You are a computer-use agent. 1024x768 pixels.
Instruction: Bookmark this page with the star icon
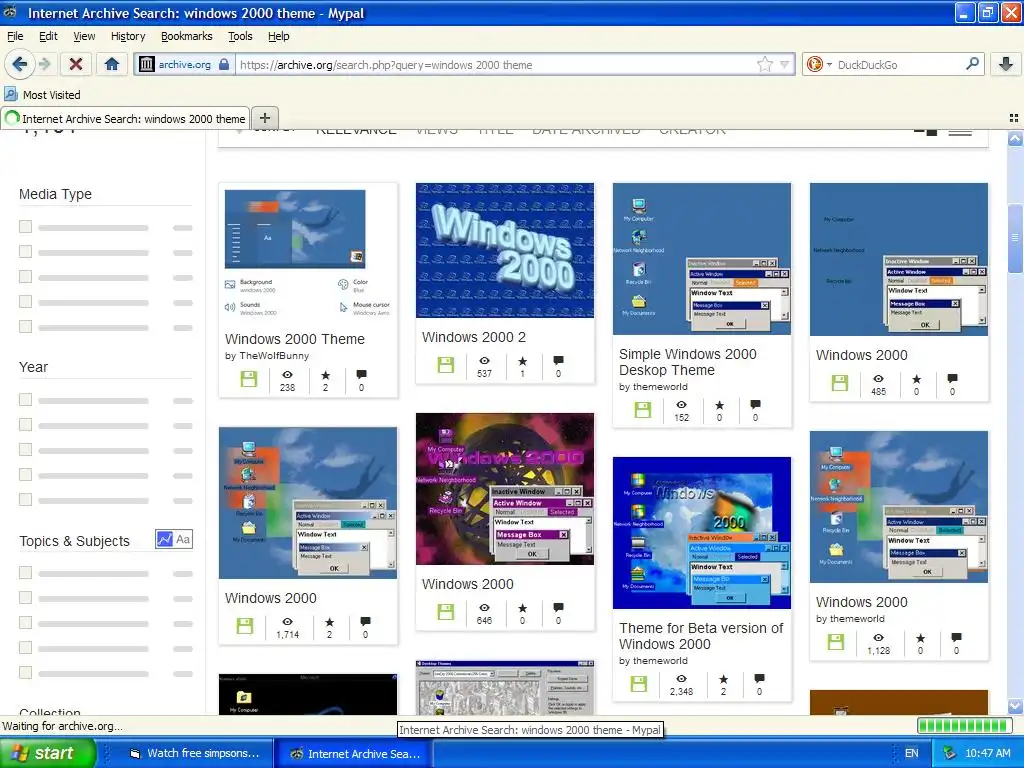click(765, 64)
